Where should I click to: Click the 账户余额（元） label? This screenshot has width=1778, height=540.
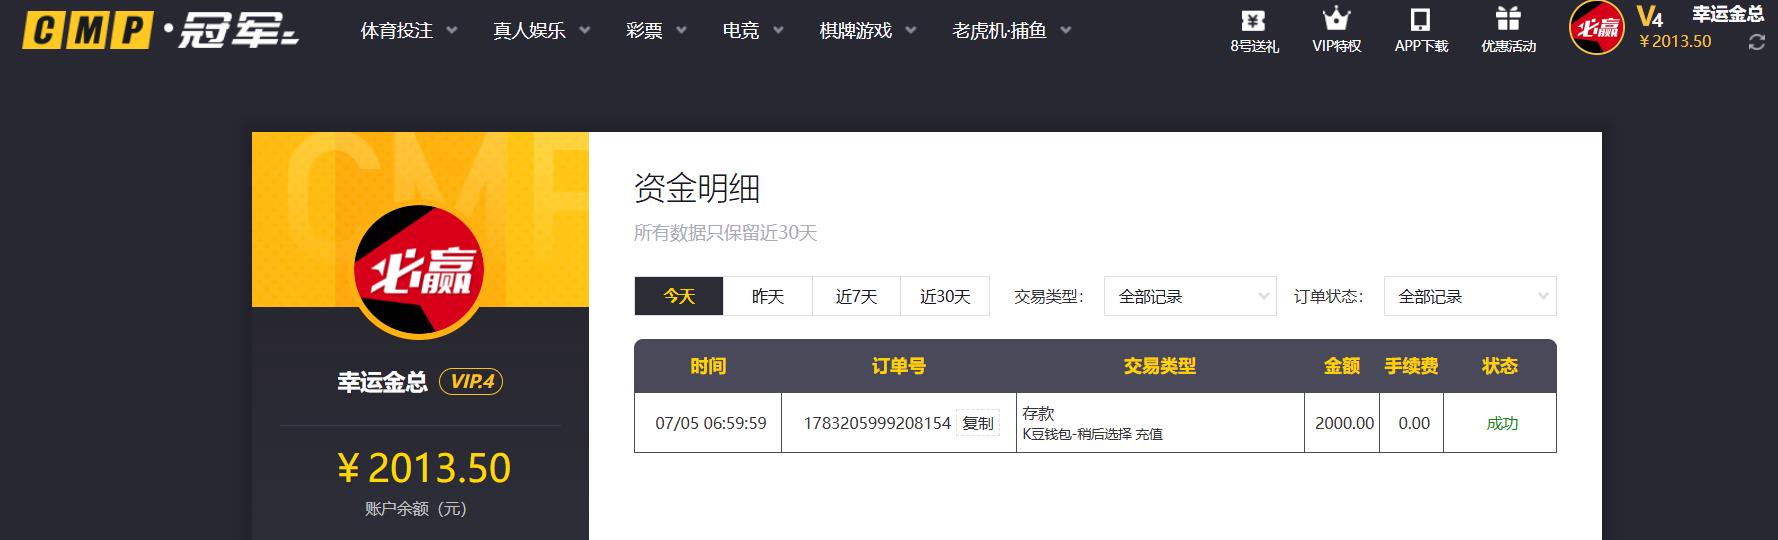(416, 509)
